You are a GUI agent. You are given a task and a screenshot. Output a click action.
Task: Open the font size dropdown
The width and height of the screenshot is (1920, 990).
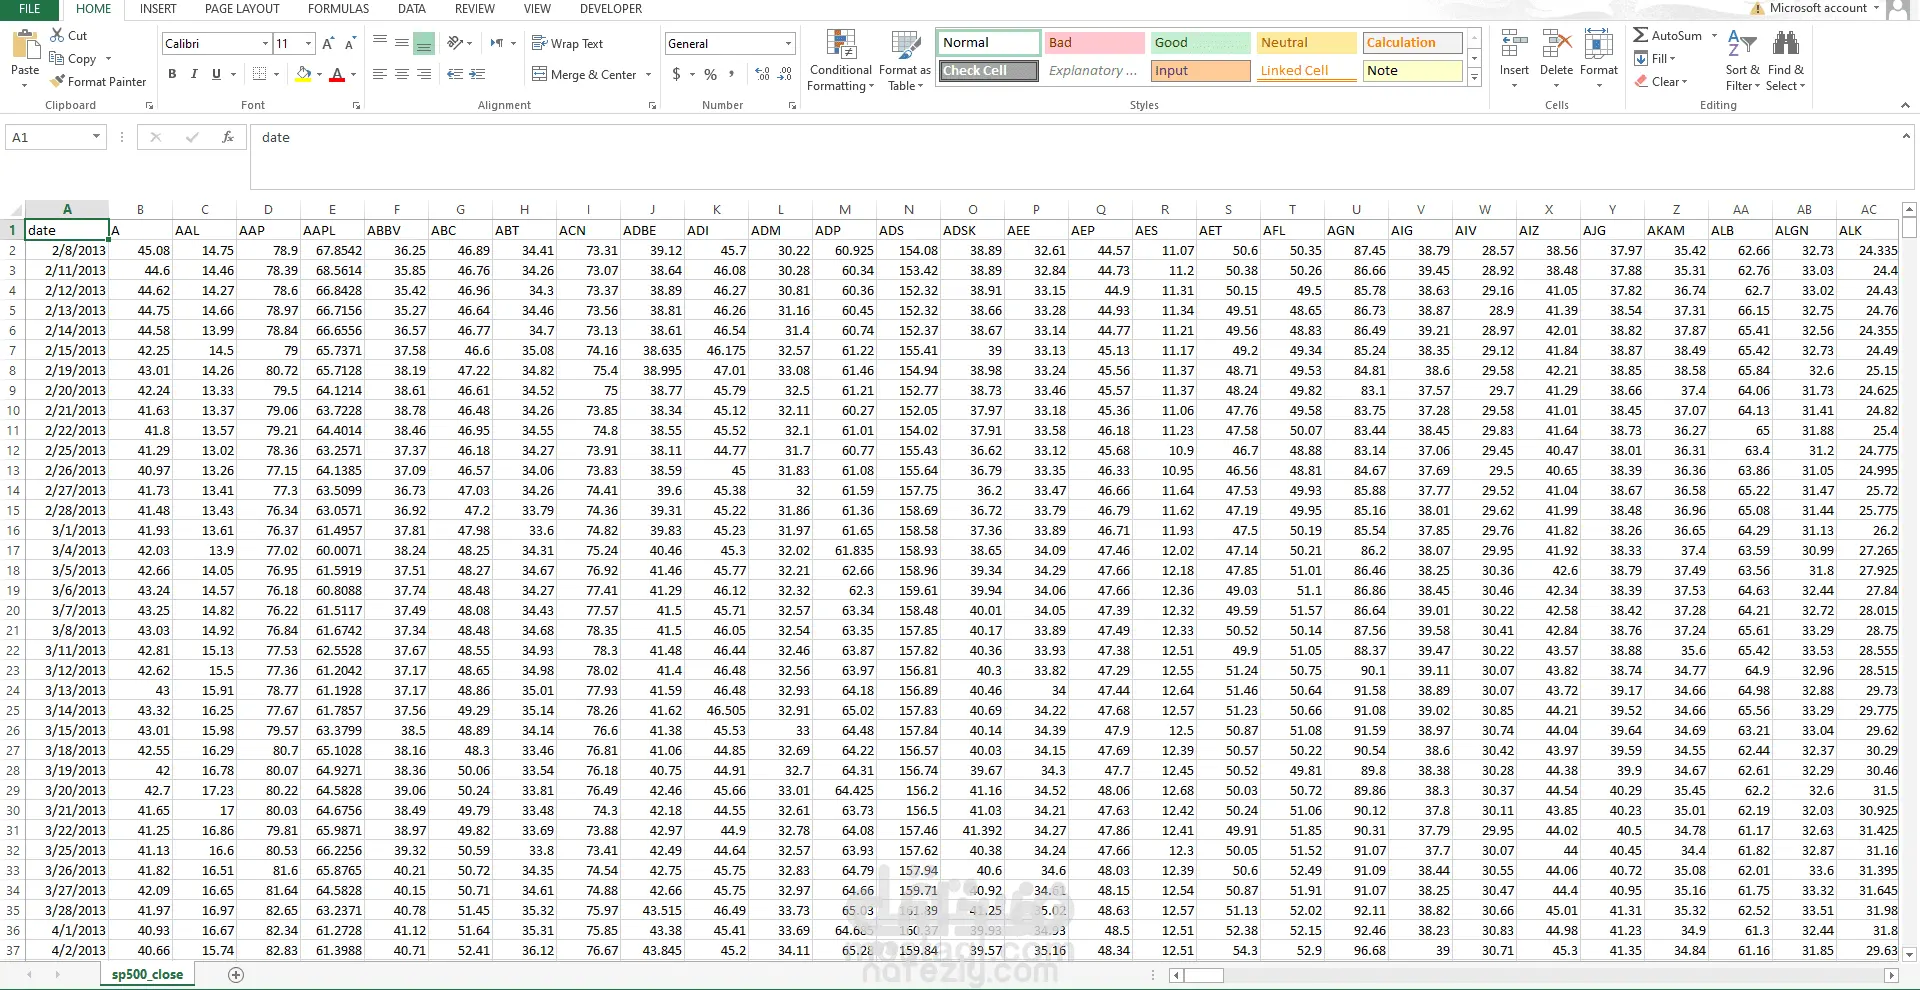pos(308,44)
